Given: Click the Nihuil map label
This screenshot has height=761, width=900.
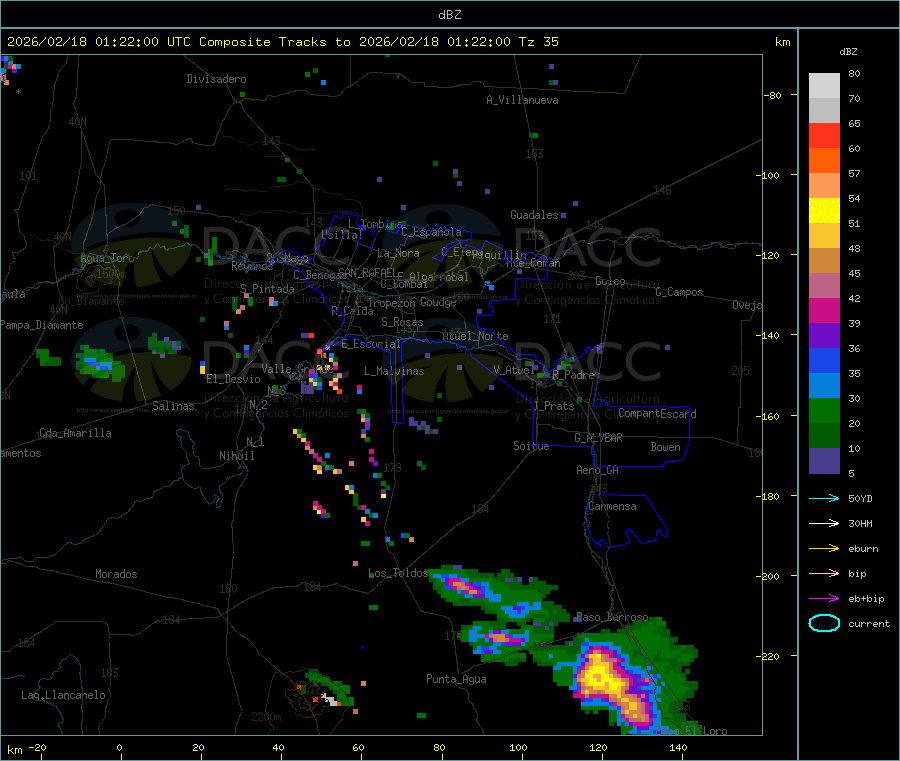Looking at the screenshot, I should (236, 456).
